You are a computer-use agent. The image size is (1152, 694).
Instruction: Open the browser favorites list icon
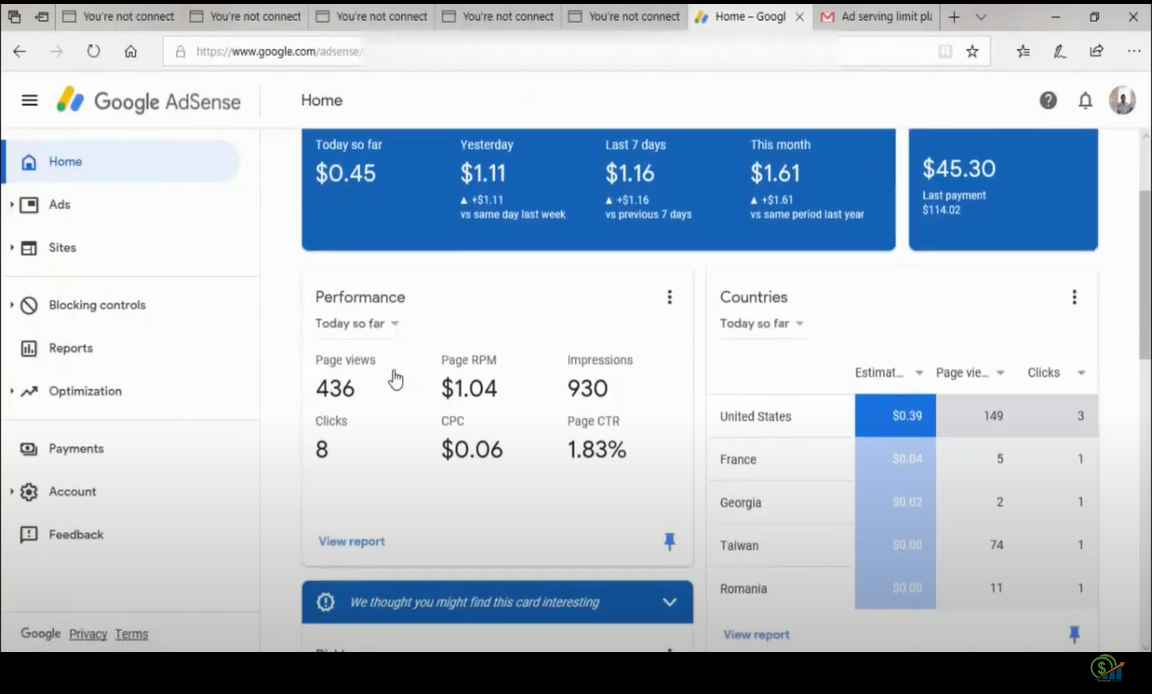tap(1023, 51)
